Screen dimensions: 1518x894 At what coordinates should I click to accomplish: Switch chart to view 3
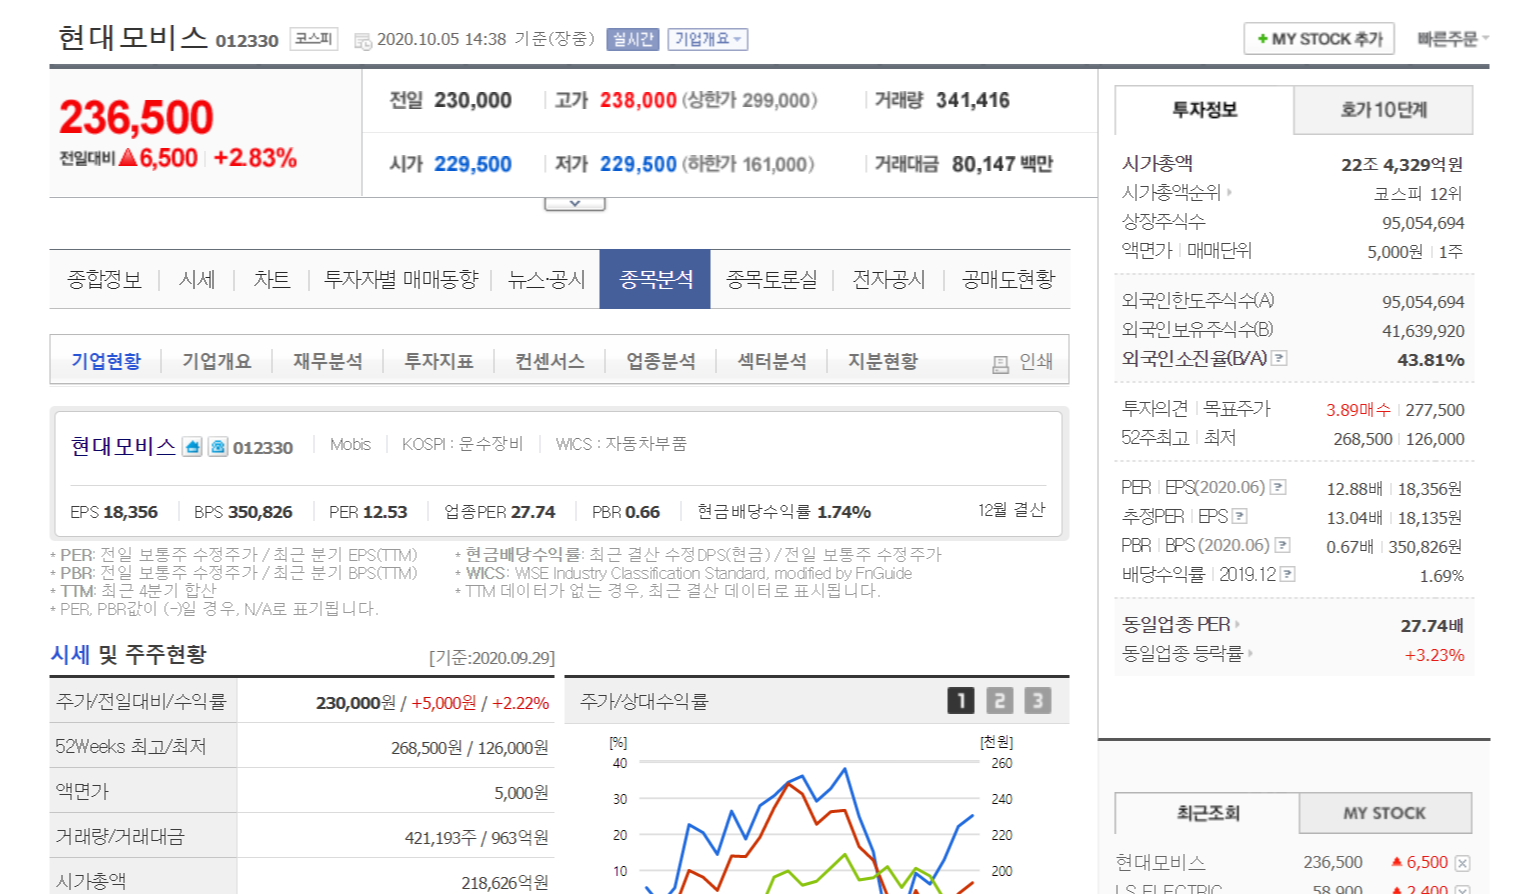1037,700
